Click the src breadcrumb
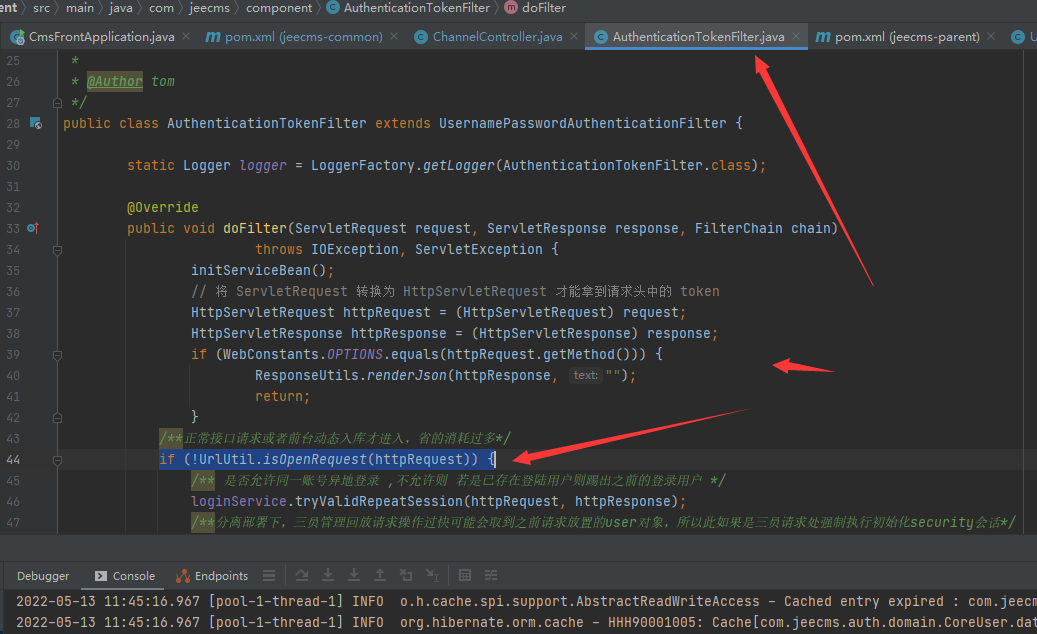 [41, 8]
